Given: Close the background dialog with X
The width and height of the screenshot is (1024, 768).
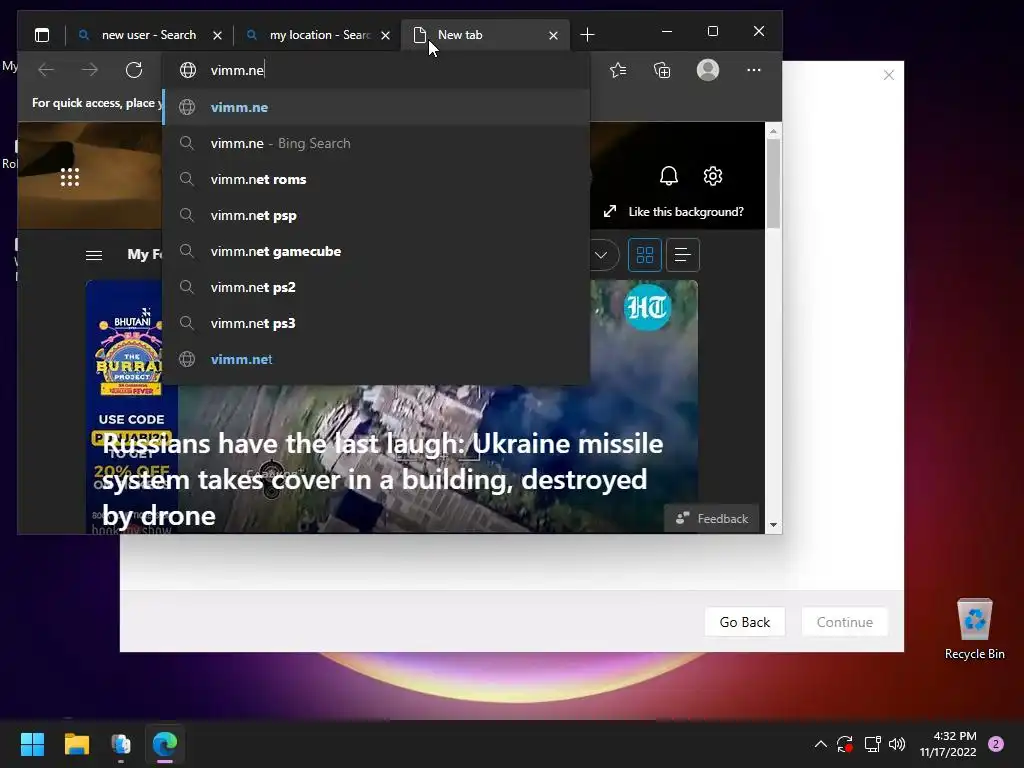Looking at the screenshot, I should (888, 75).
